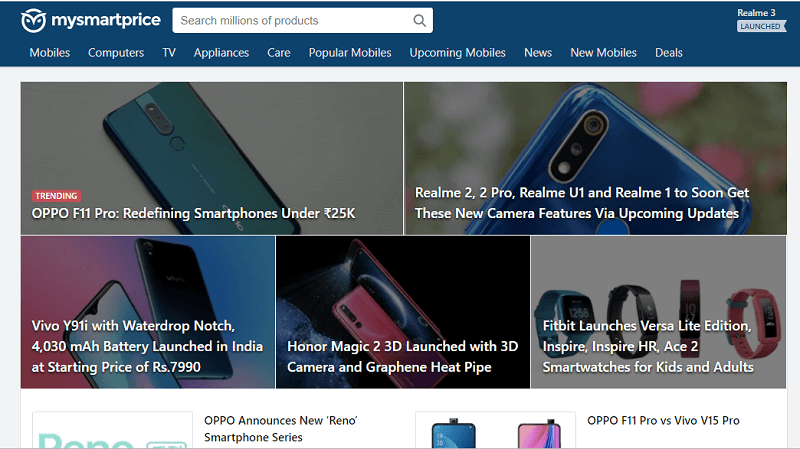The image size is (800, 449).
Task: Open Fitbit Versa Lite Edition article
Action: pos(647,346)
